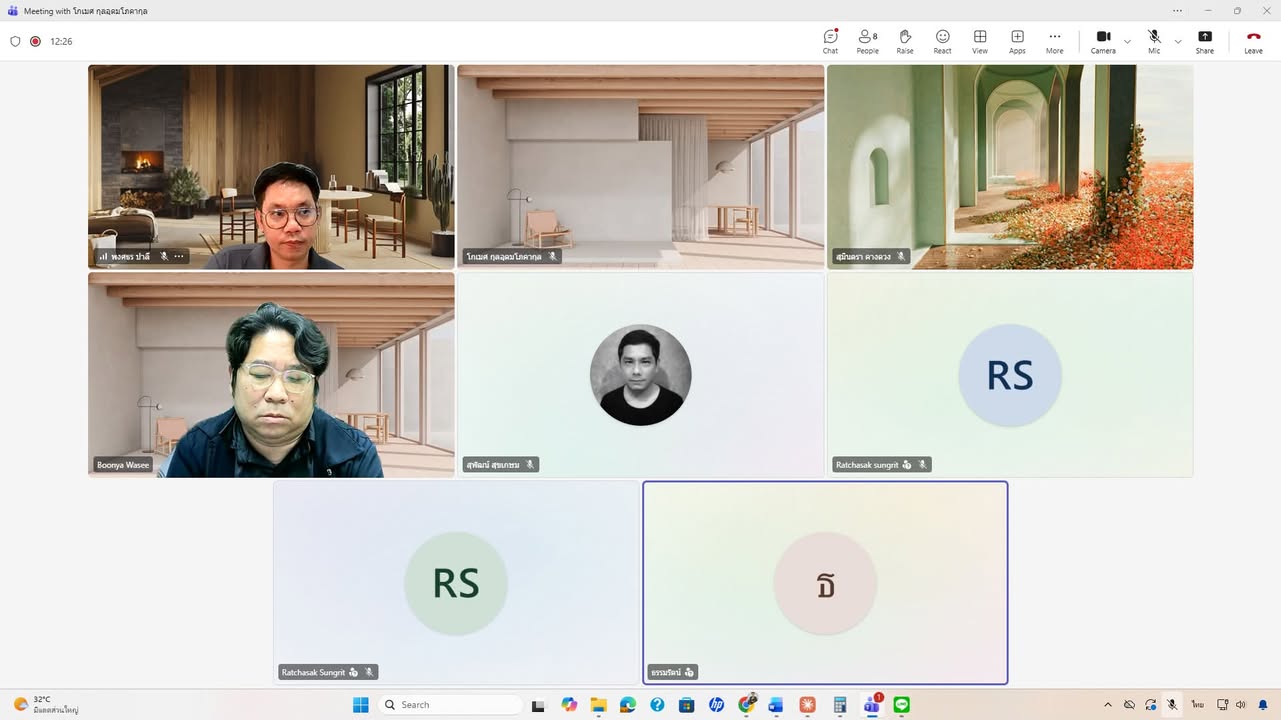Open More actions ellipsis menu
This screenshot has width=1281, height=720.
pos(1055,41)
